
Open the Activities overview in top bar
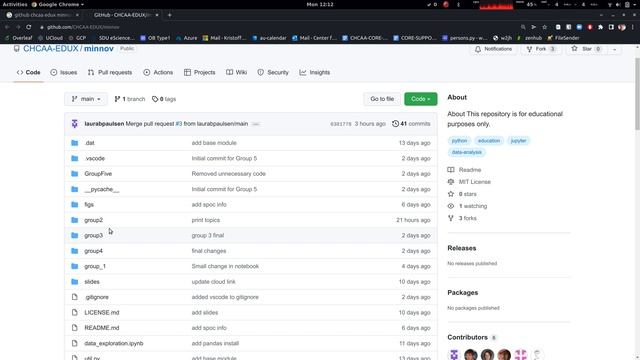[15, 4]
